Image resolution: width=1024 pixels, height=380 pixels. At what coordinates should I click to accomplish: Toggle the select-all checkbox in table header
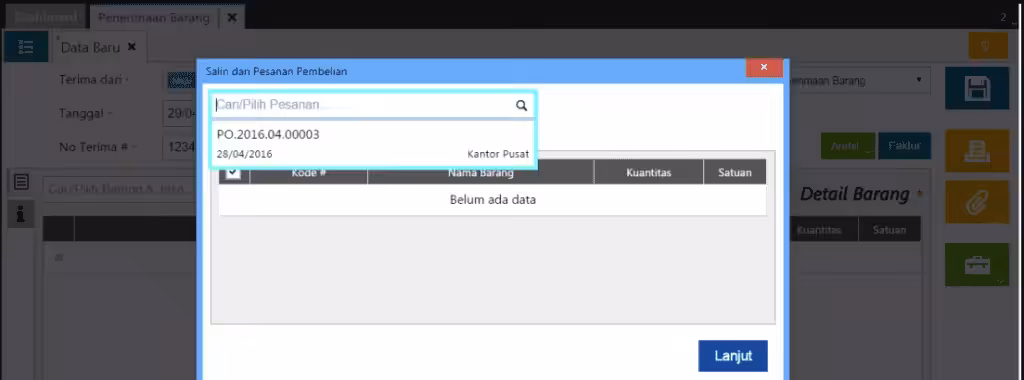(x=233, y=173)
